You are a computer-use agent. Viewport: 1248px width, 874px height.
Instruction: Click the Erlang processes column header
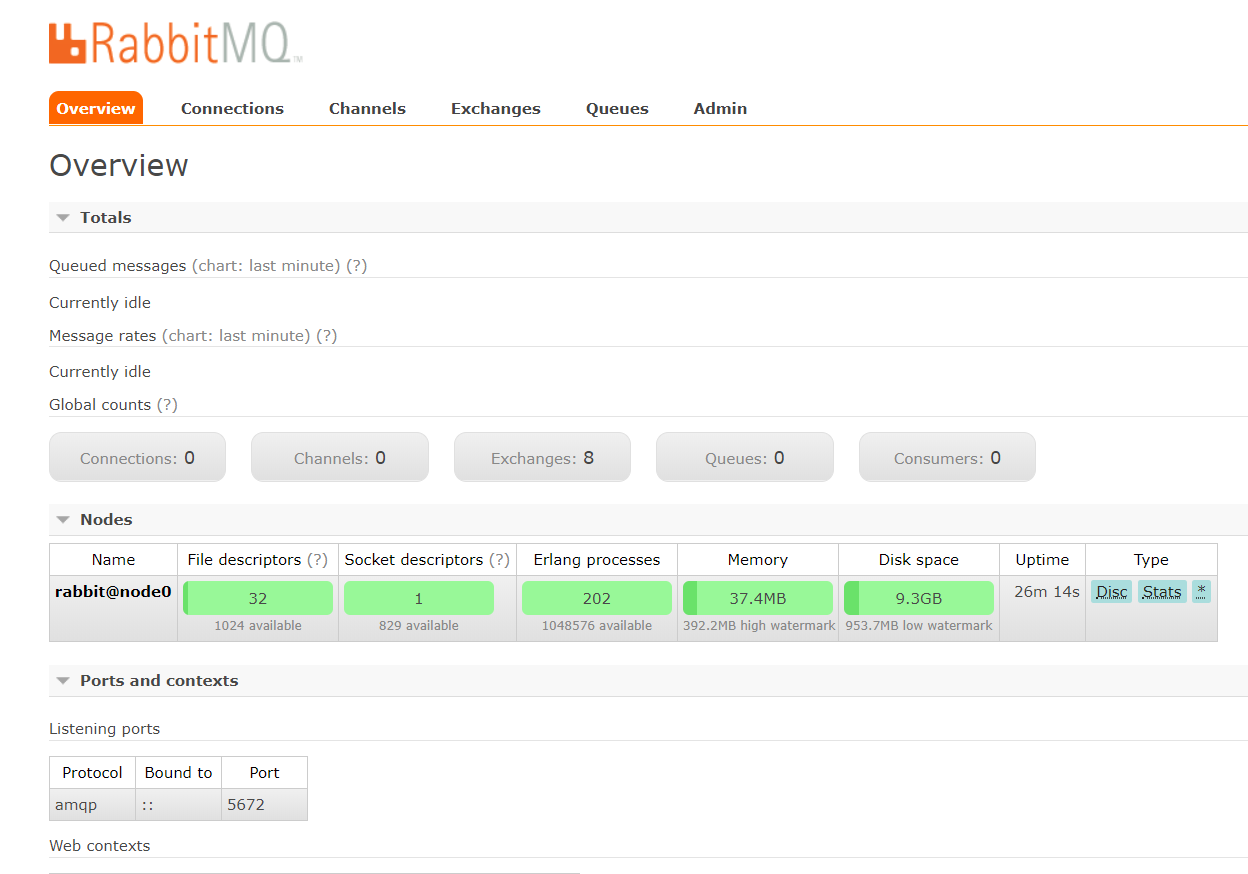[597, 559]
